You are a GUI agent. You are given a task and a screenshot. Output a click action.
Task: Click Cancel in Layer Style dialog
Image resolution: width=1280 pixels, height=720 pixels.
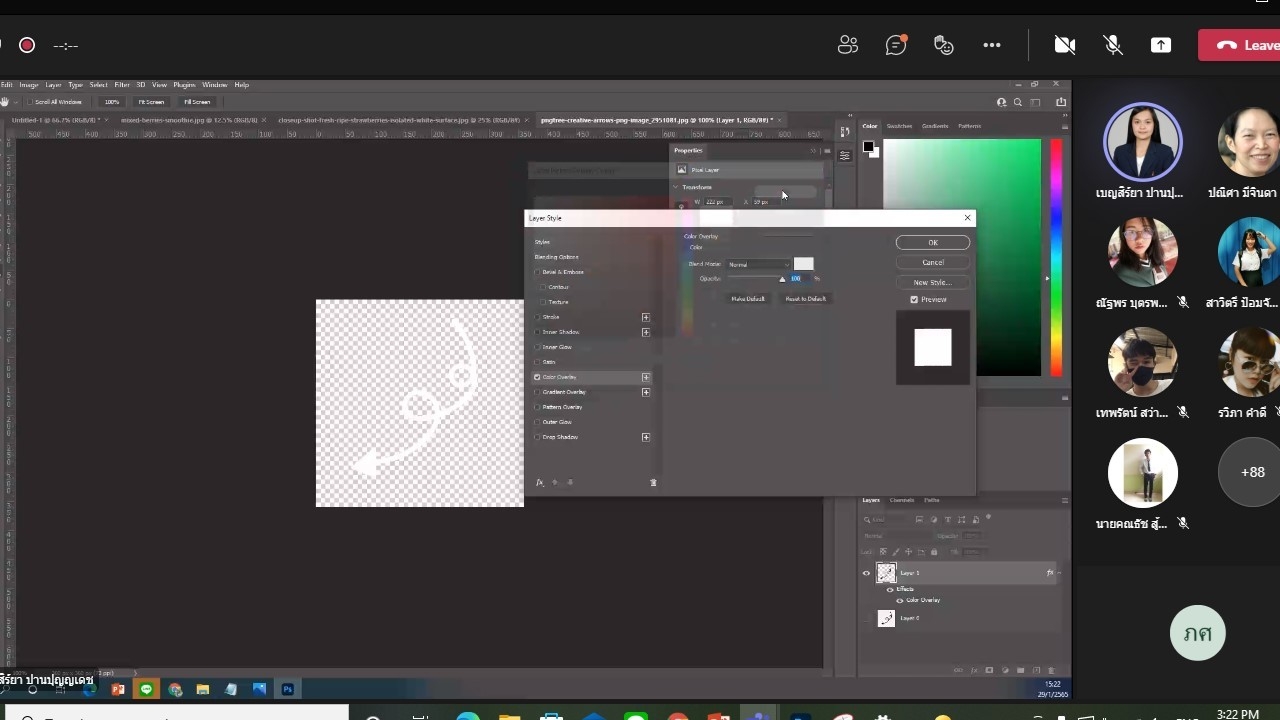pyautogui.click(x=933, y=262)
